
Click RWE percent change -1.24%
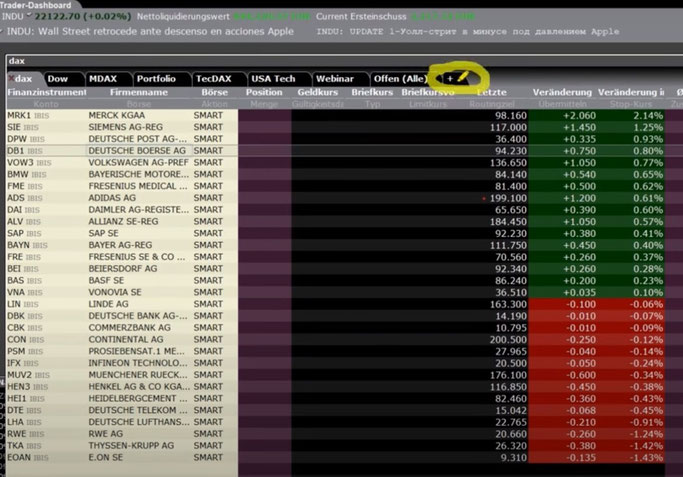(646, 434)
